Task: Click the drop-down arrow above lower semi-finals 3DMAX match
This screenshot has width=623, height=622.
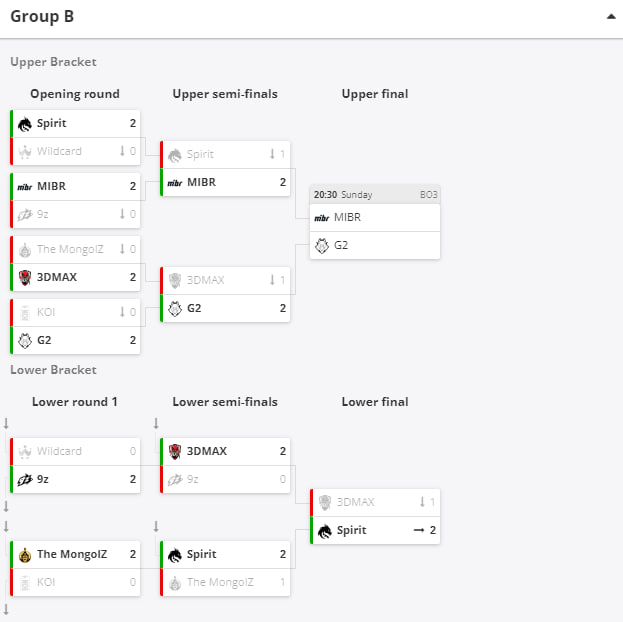Action: click(156, 423)
